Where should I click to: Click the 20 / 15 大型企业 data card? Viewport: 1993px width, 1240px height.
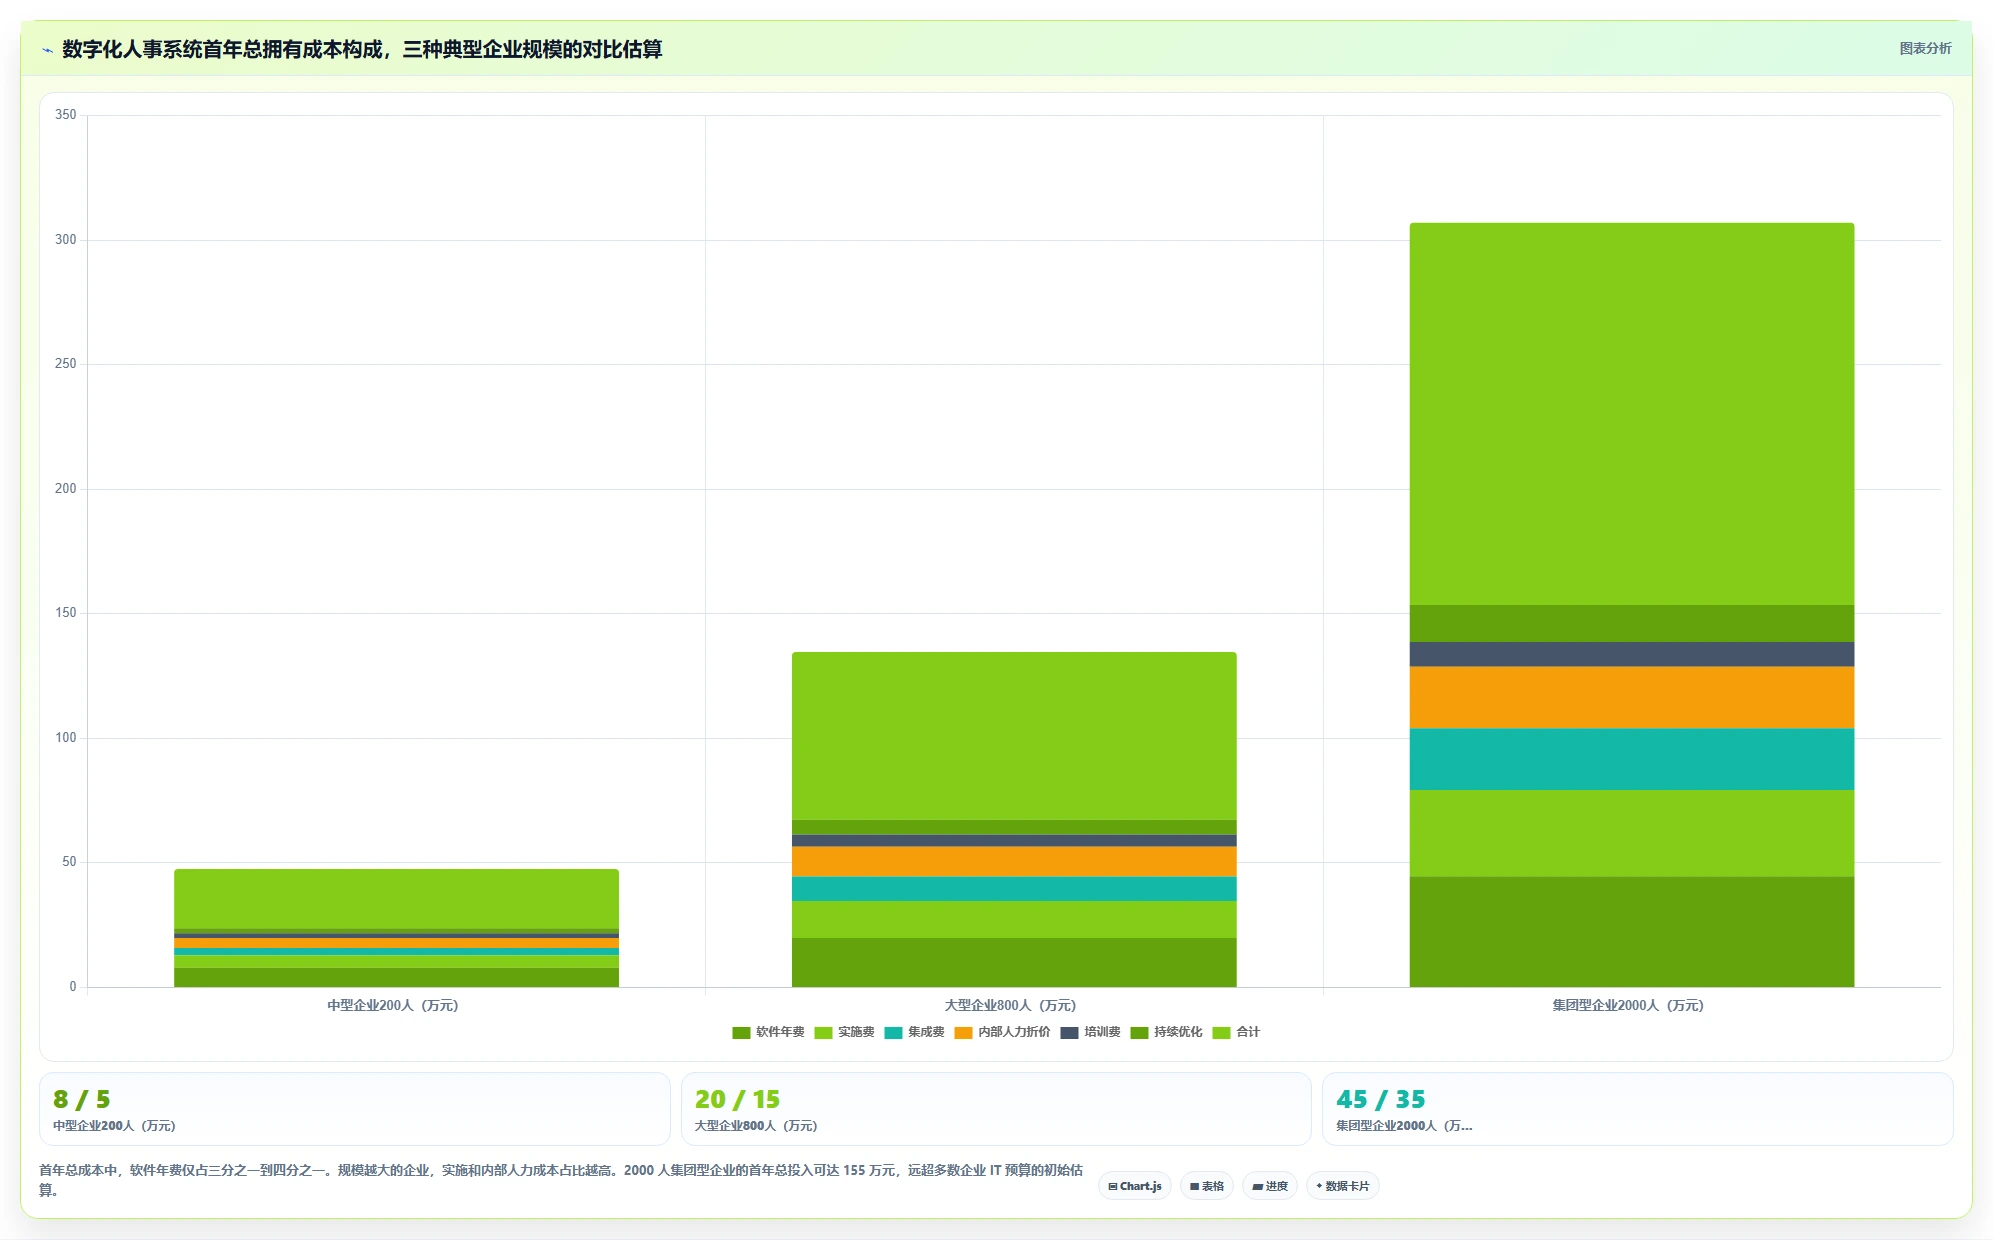pos(996,1109)
